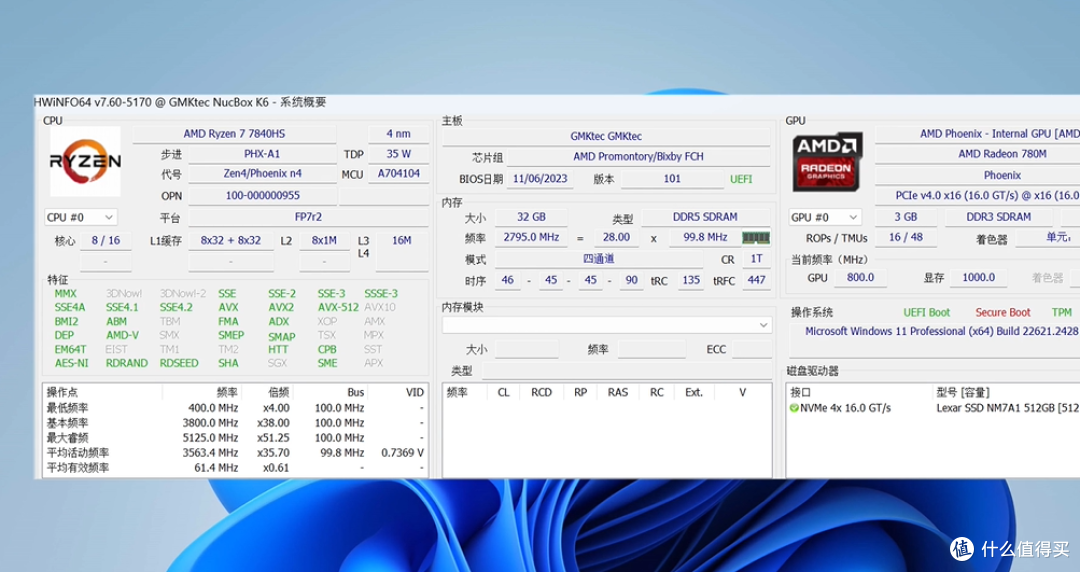This screenshot has width=1080, height=572.
Task: Click the 28.00 memory multiplier value
Action: tap(616, 237)
